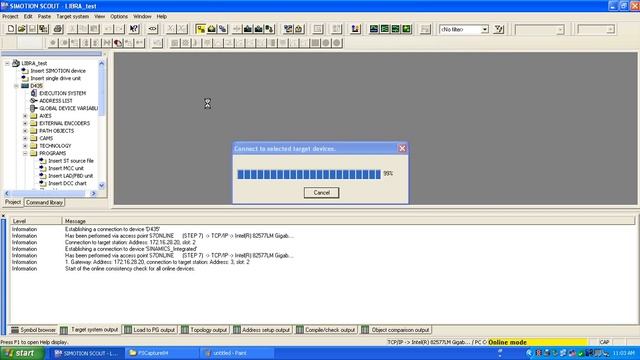Show the Compile/check output tab
Viewport: 640px width, 360px height.
click(326, 330)
